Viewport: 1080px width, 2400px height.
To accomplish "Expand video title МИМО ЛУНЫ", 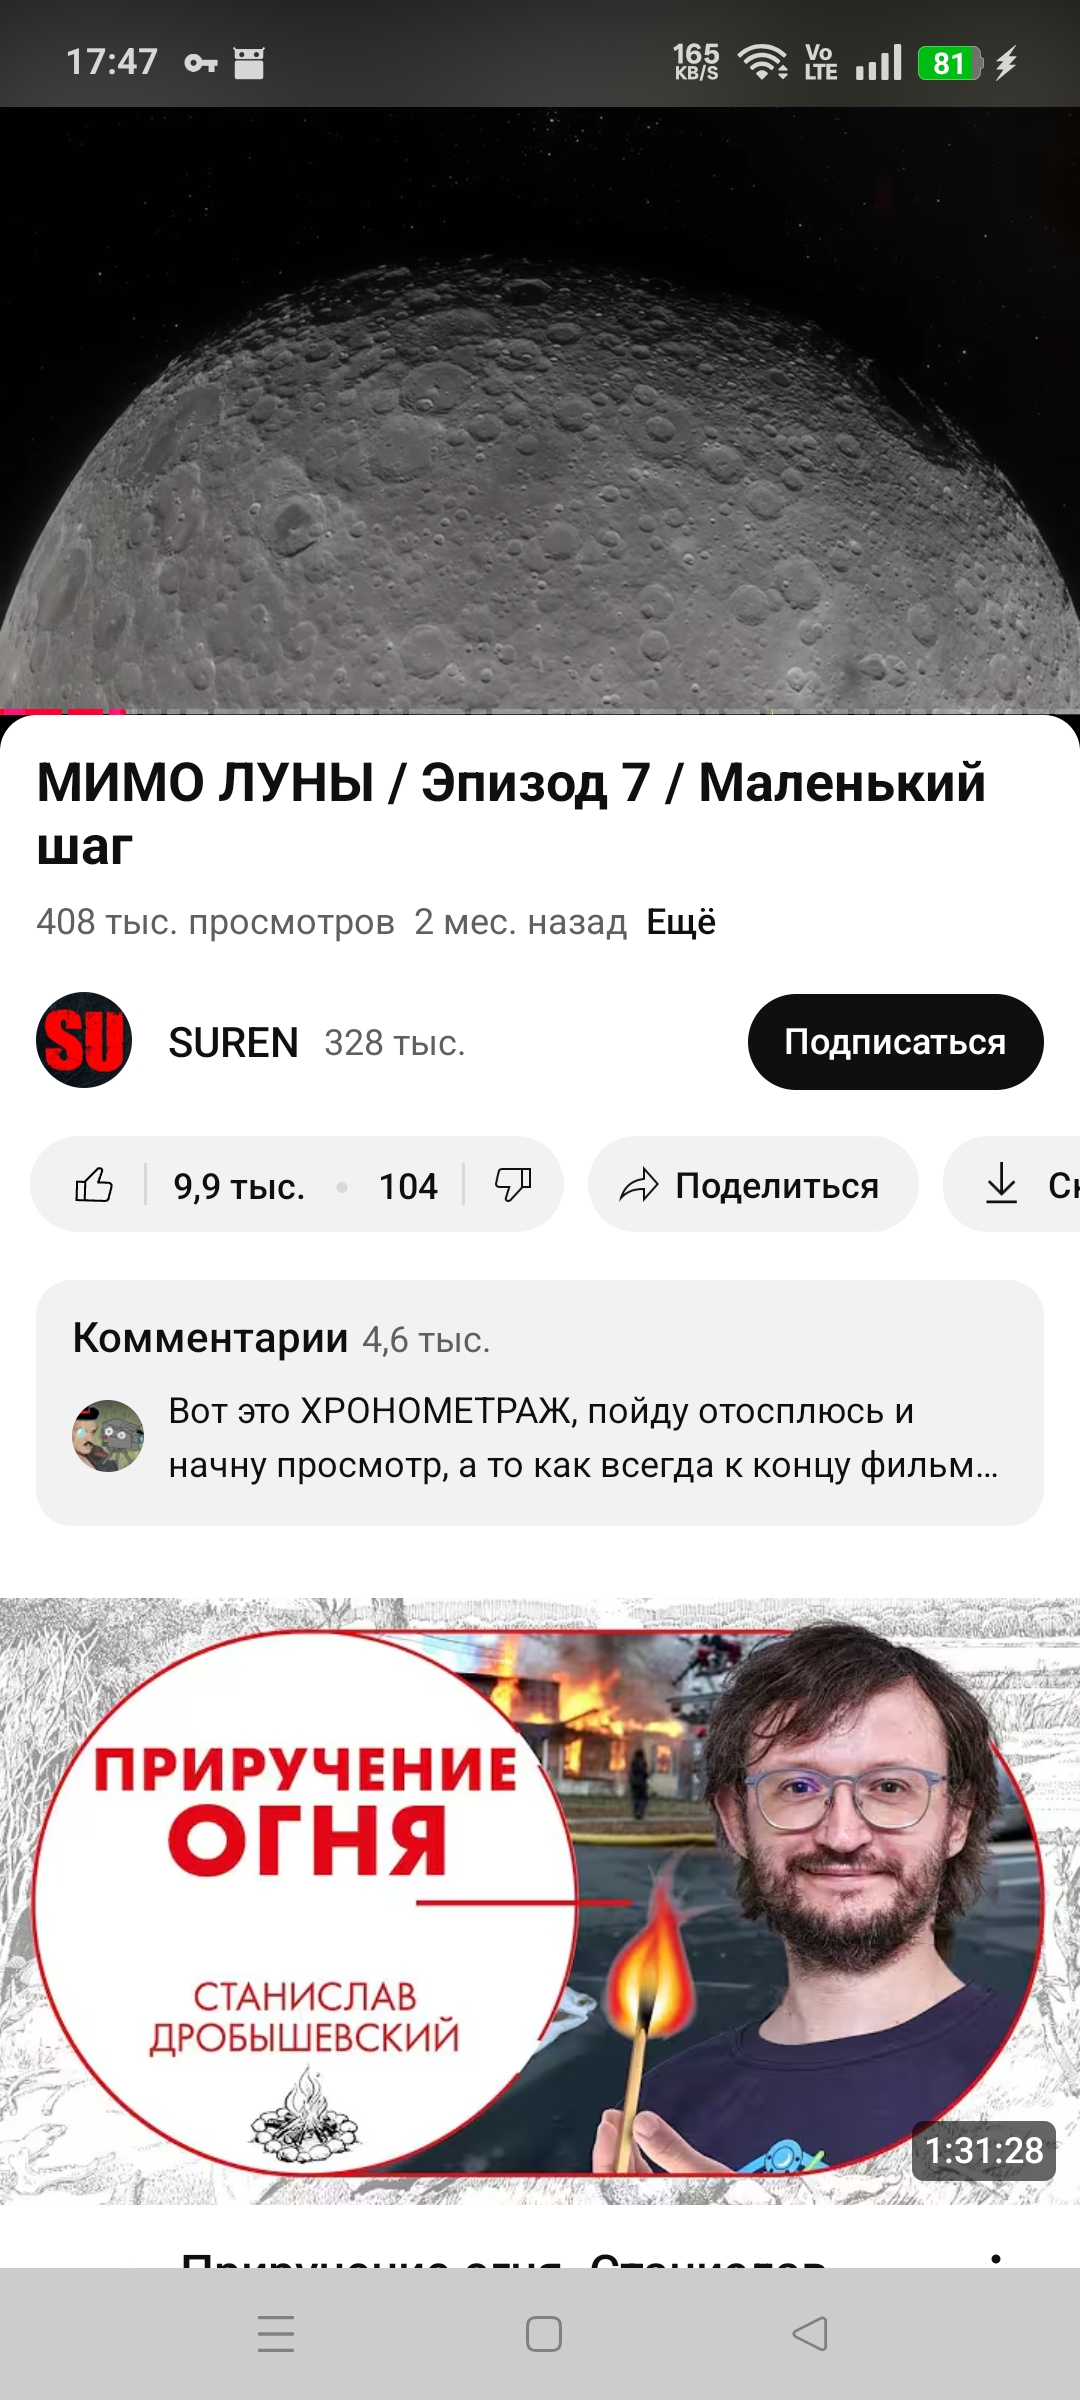I will 511,813.
